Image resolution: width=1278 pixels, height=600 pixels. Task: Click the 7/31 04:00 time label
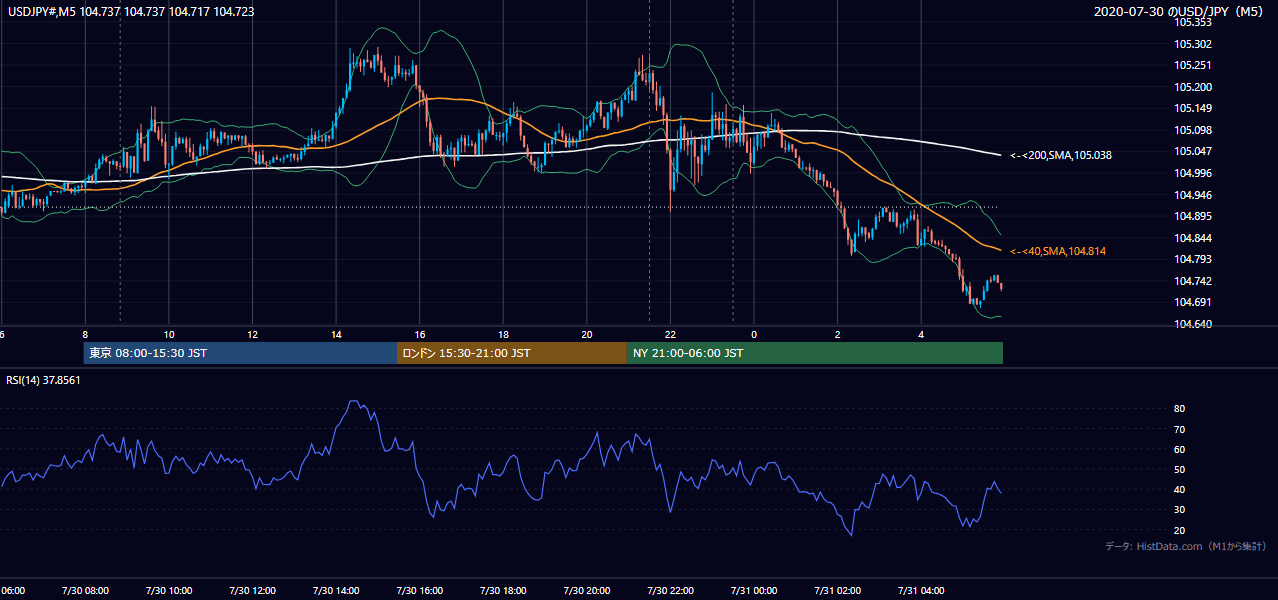click(x=921, y=590)
